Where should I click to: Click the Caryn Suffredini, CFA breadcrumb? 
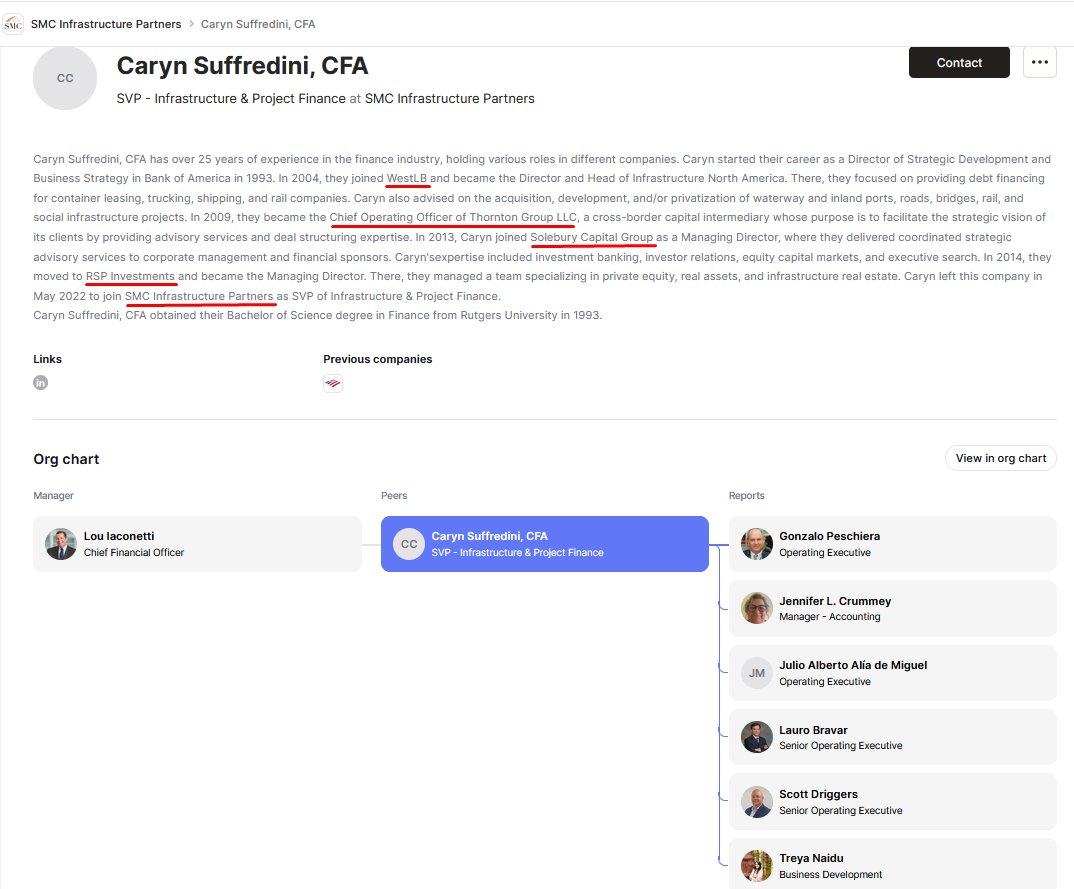pyautogui.click(x=258, y=24)
